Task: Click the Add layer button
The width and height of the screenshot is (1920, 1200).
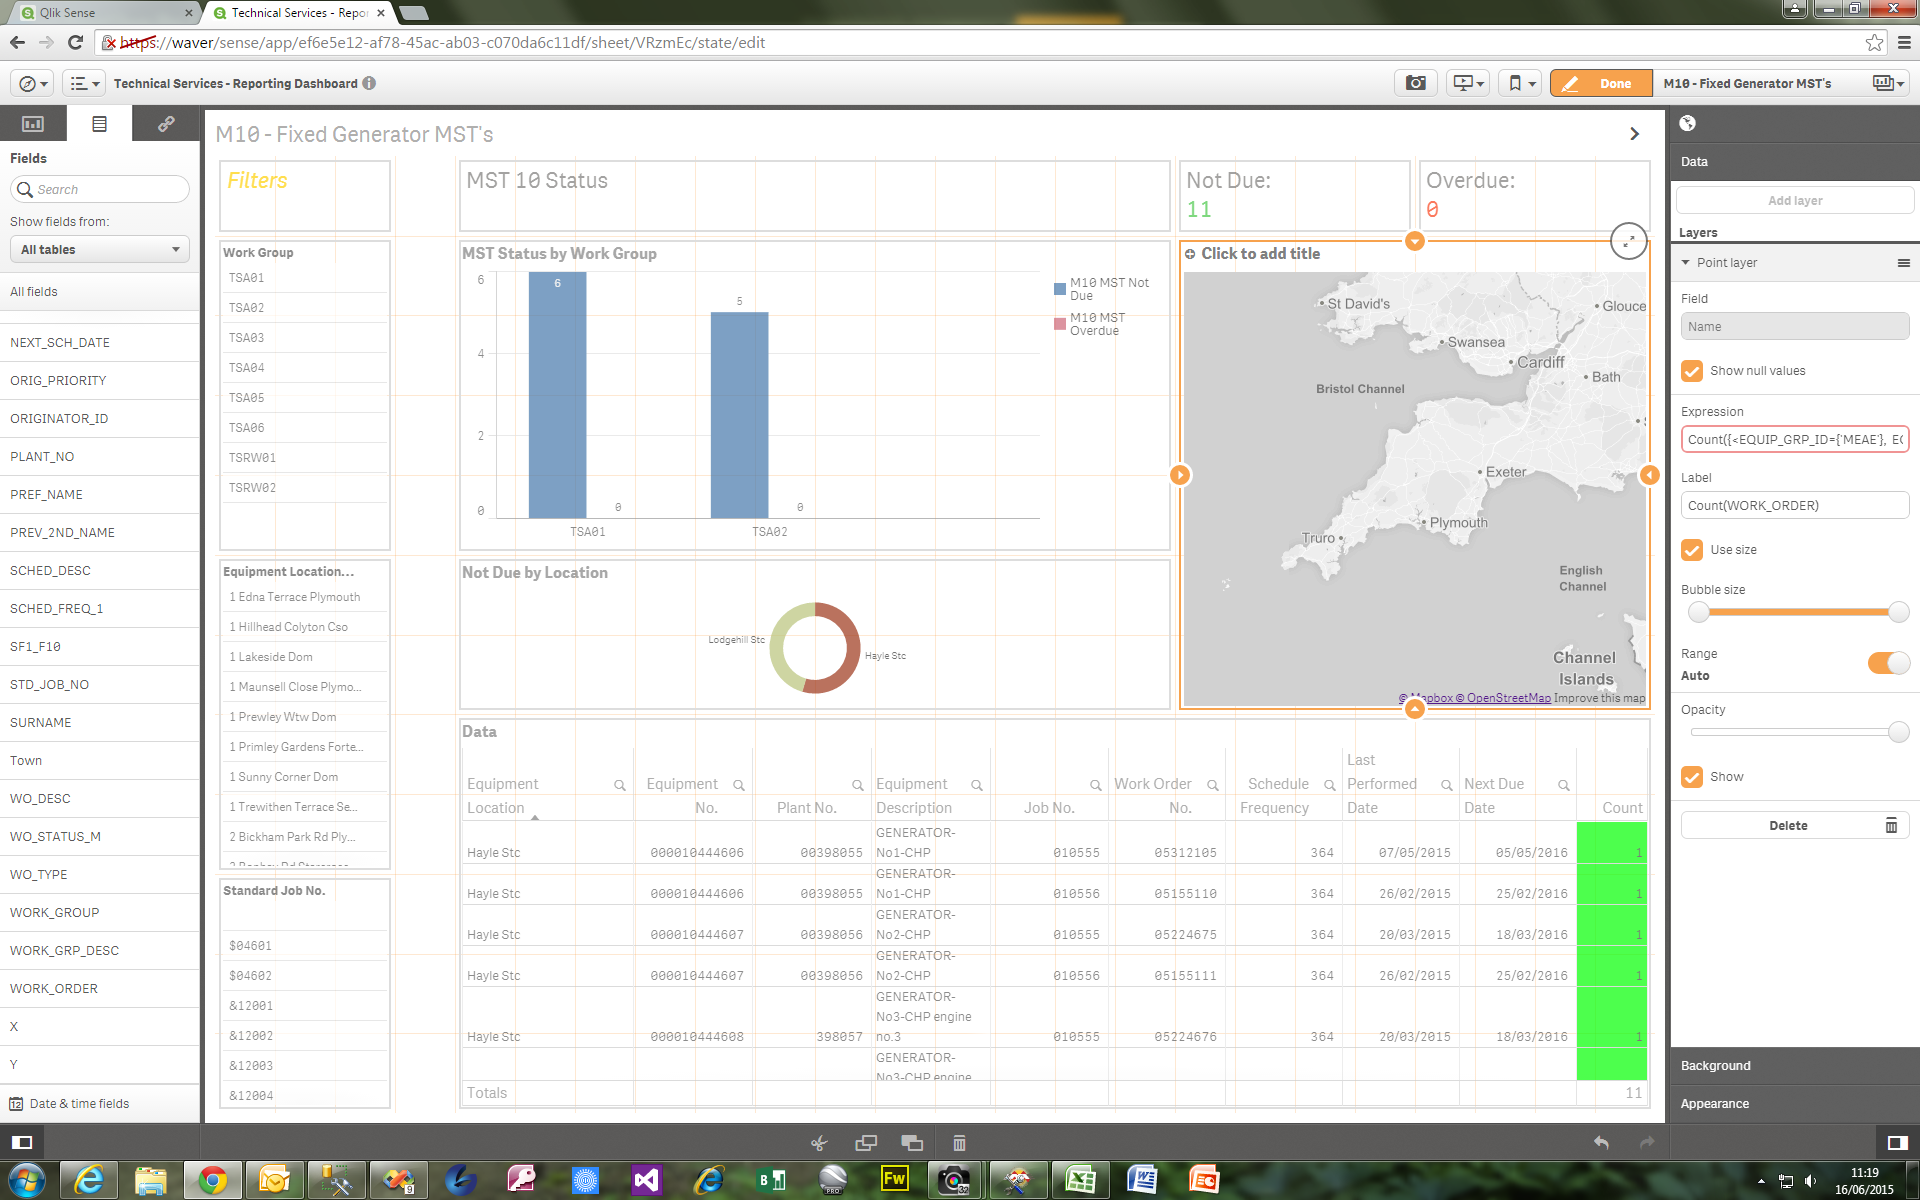Action: click(x=1795, y=201)
